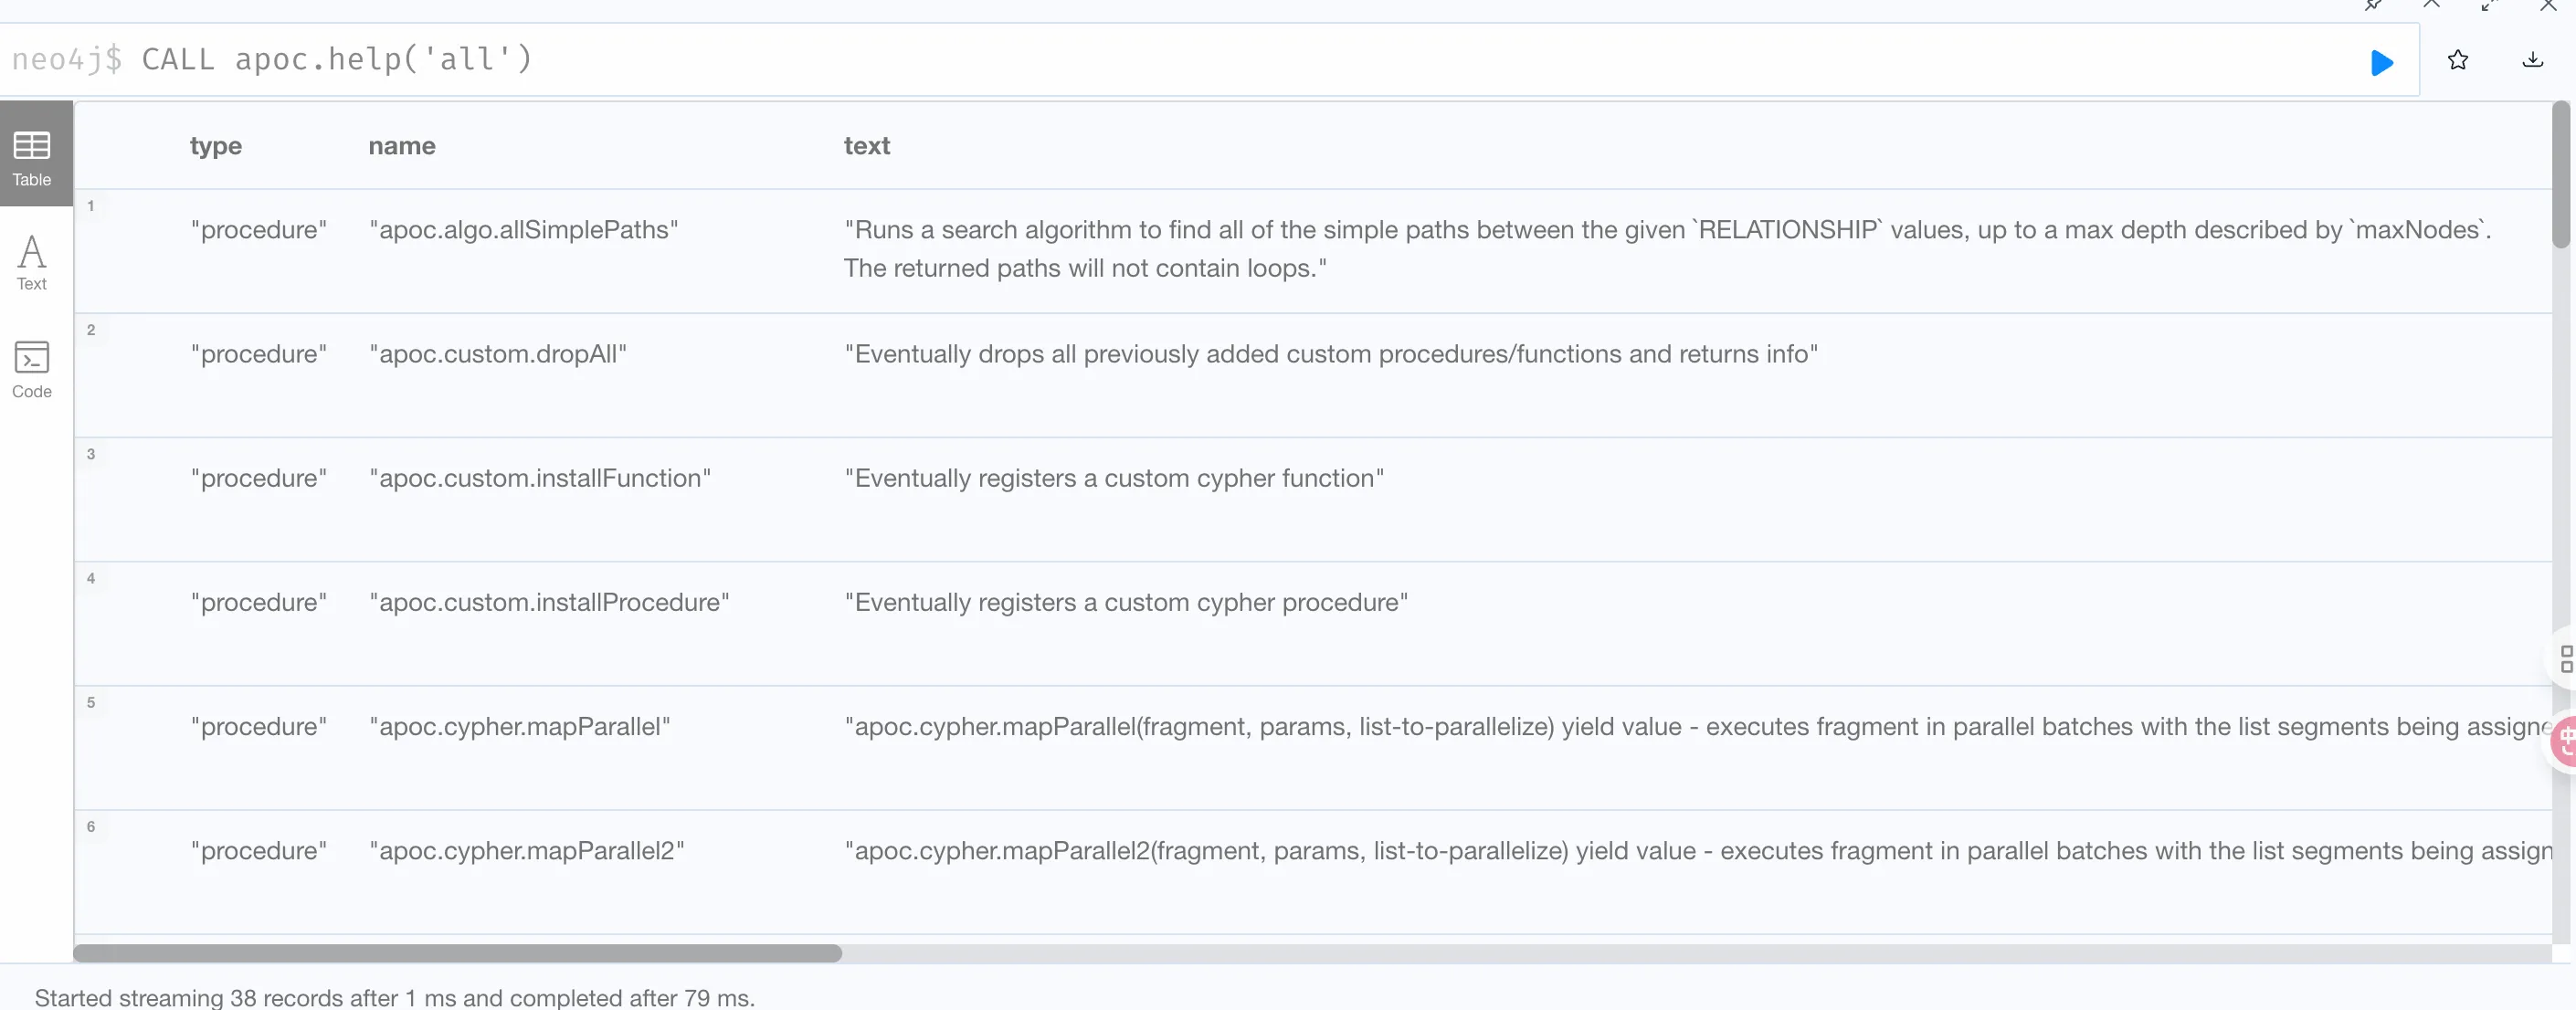Switch to the Table view
This screenshot has height=1010, width=2576.
(x=32, y=158)
